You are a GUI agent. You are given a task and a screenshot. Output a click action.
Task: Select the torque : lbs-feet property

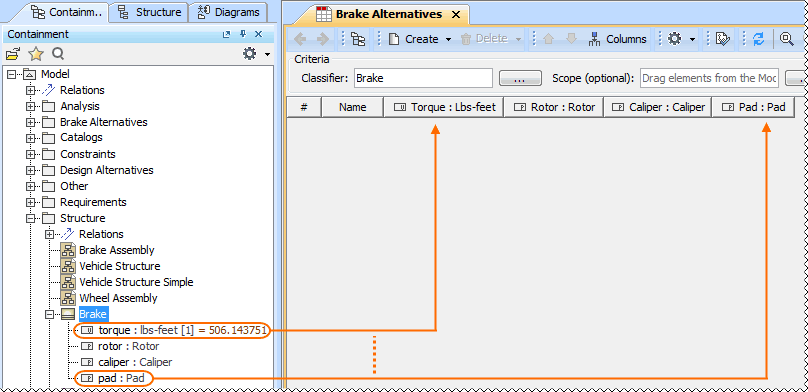click(x=182, y=330)
